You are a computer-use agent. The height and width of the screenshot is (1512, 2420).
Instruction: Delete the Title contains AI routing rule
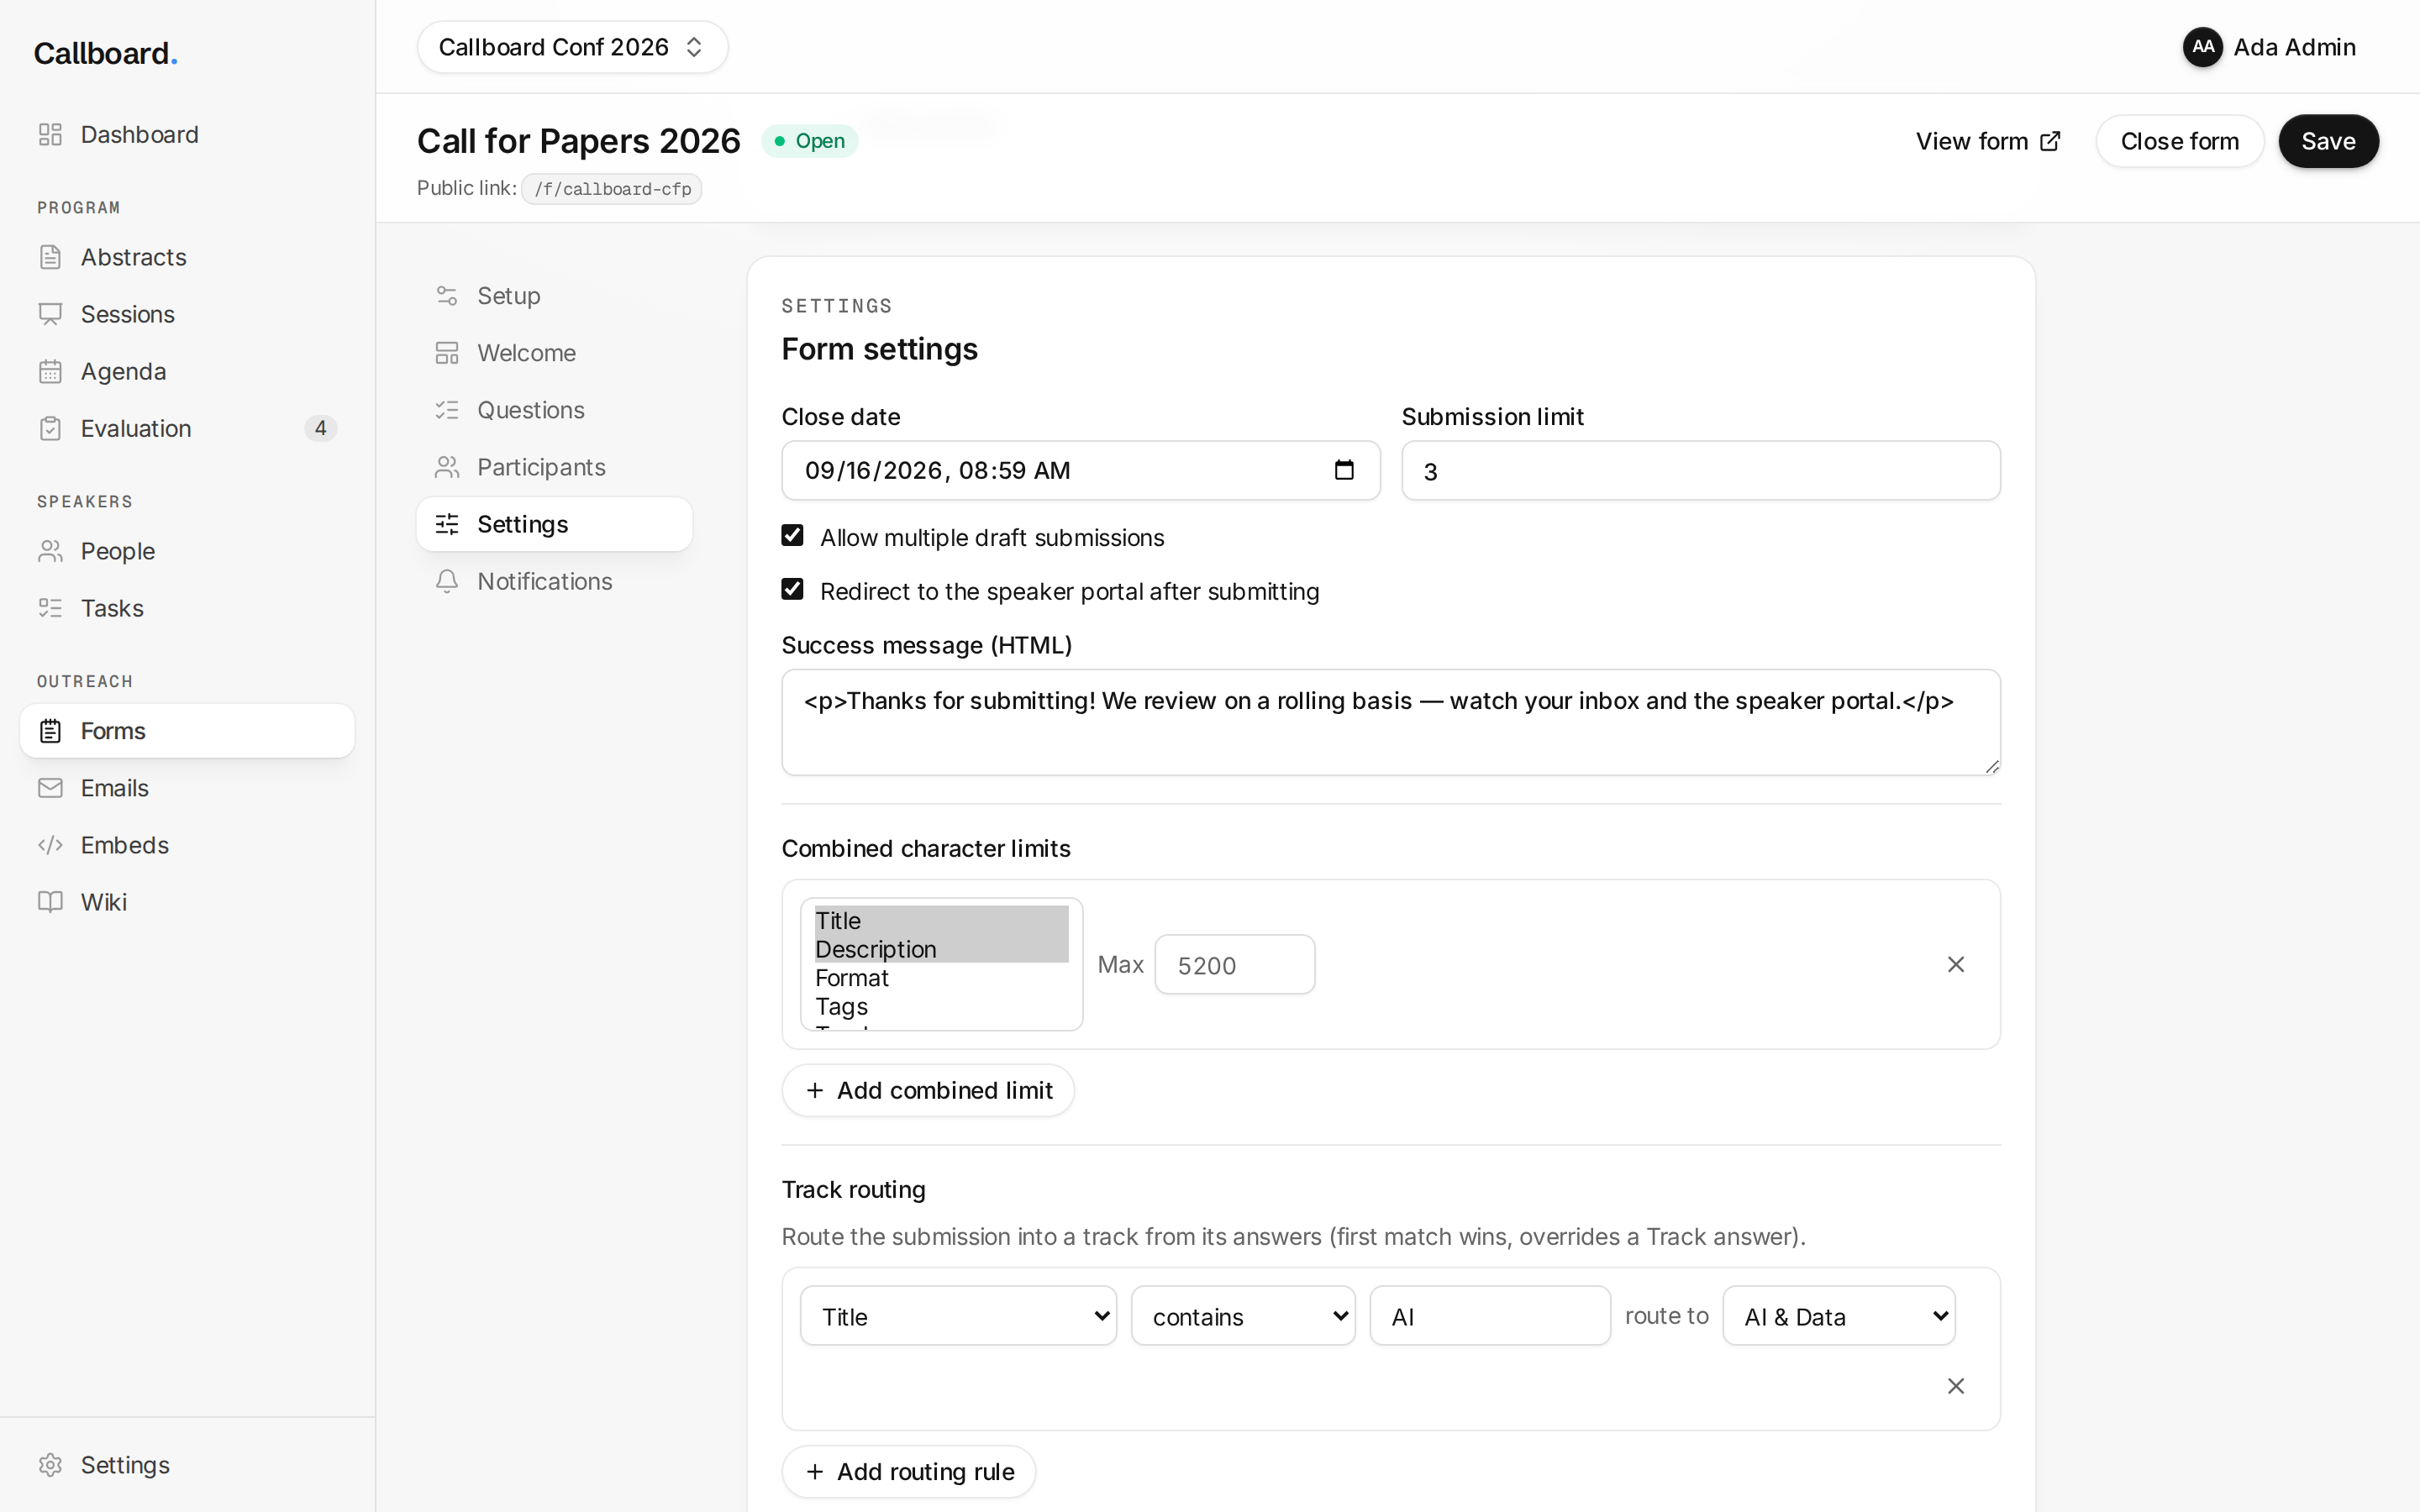click(x=1956, y=1386)
